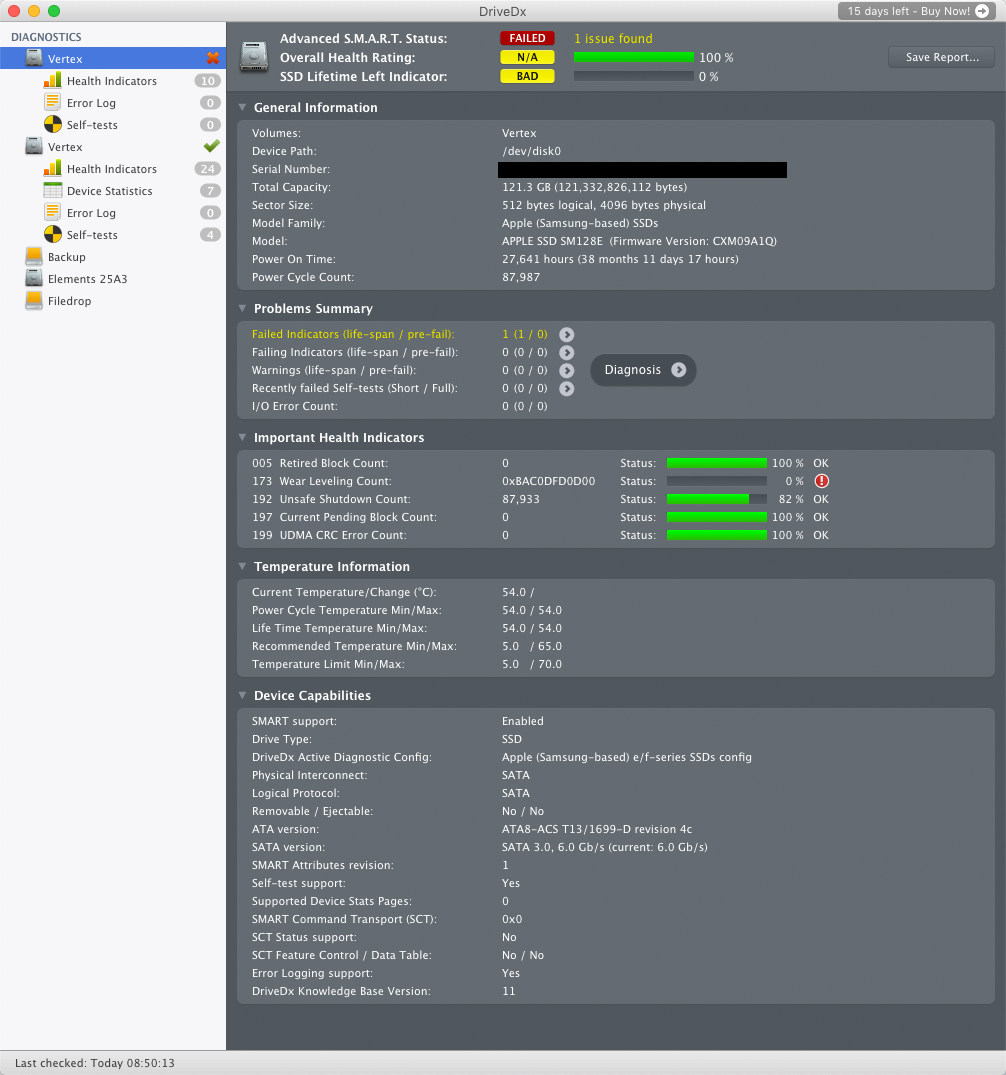Click the SSD Lifetime Left progress bar

coord(634,77)
